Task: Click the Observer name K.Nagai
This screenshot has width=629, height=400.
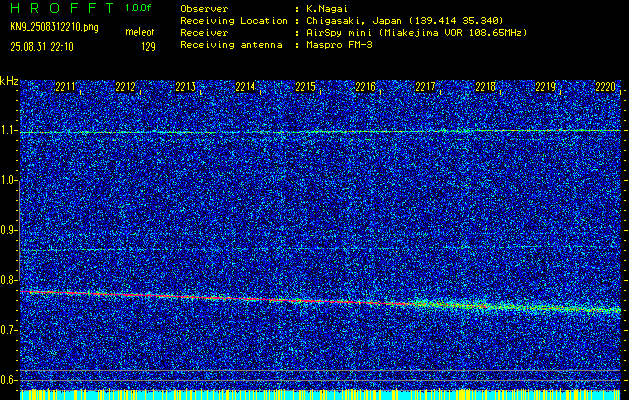Action: click(x=327, y=8)
